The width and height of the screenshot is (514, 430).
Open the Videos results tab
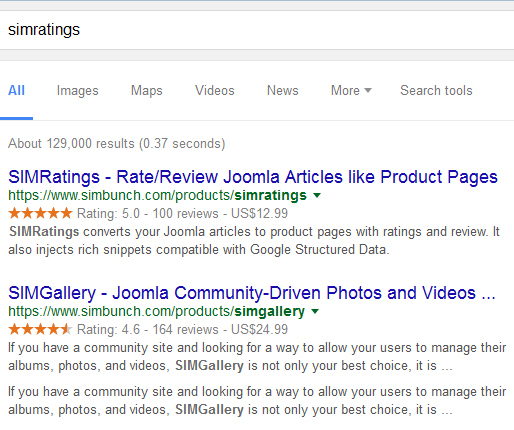point(215,90)
